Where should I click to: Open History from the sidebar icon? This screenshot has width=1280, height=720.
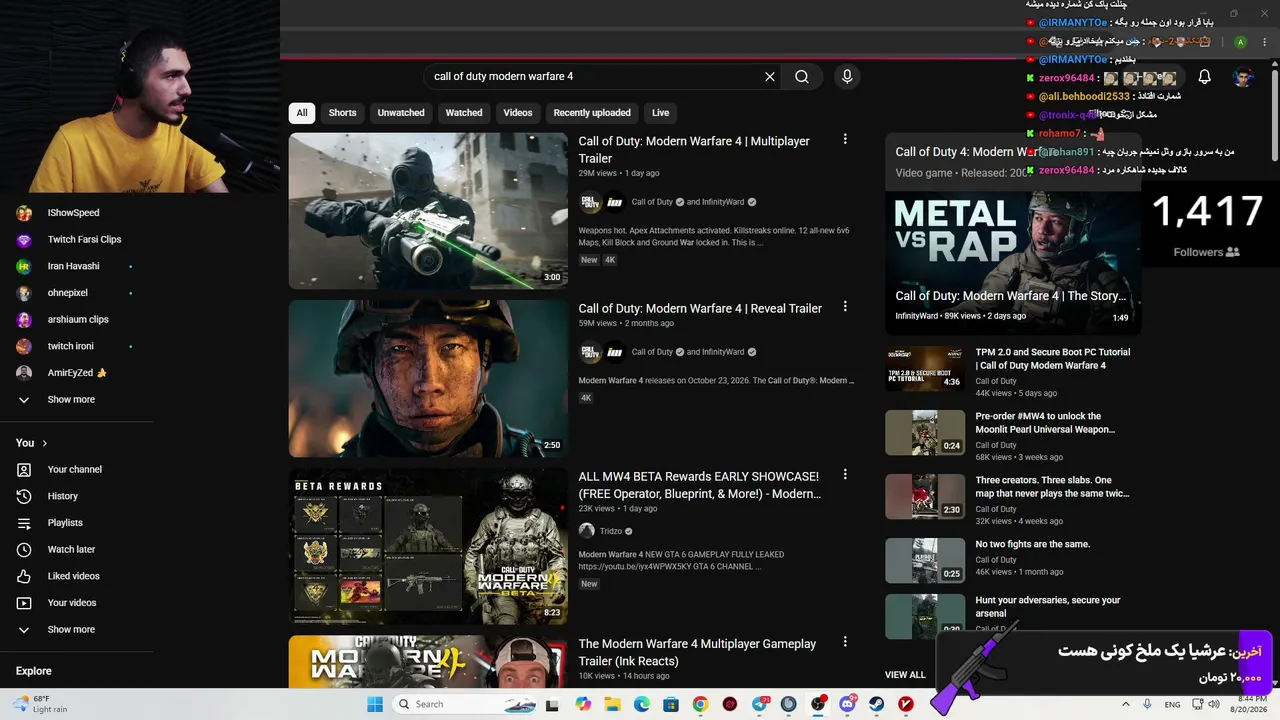click(24, 496)
